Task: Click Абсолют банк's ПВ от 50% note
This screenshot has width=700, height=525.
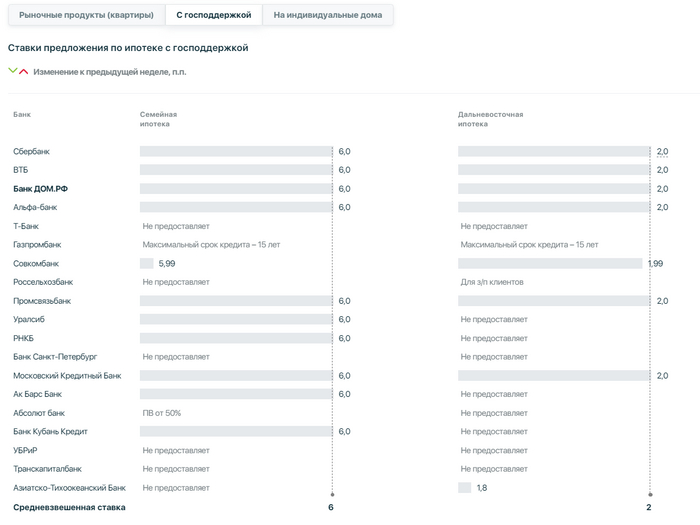Action: (162, 413)
